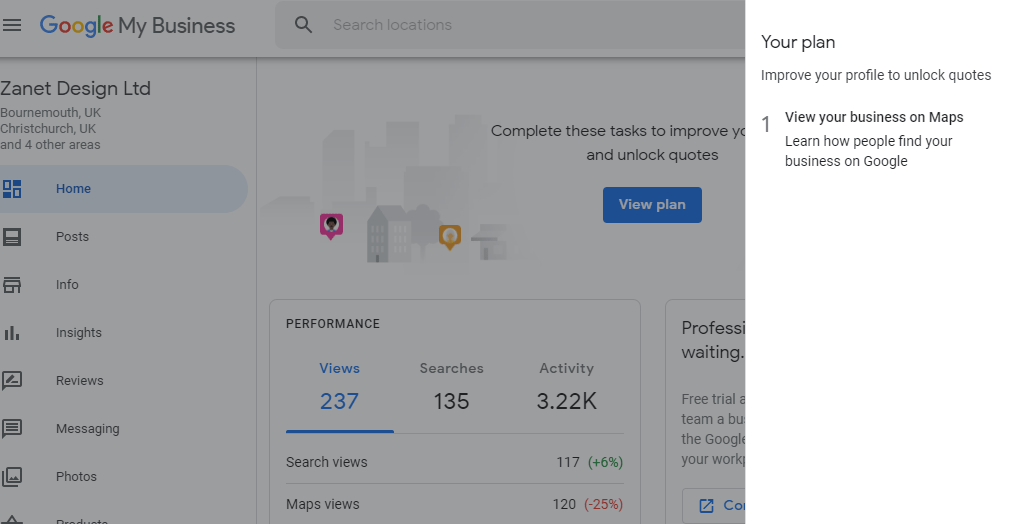Click the Maps views row
The image size is (1014, 524).
[454, 505]
